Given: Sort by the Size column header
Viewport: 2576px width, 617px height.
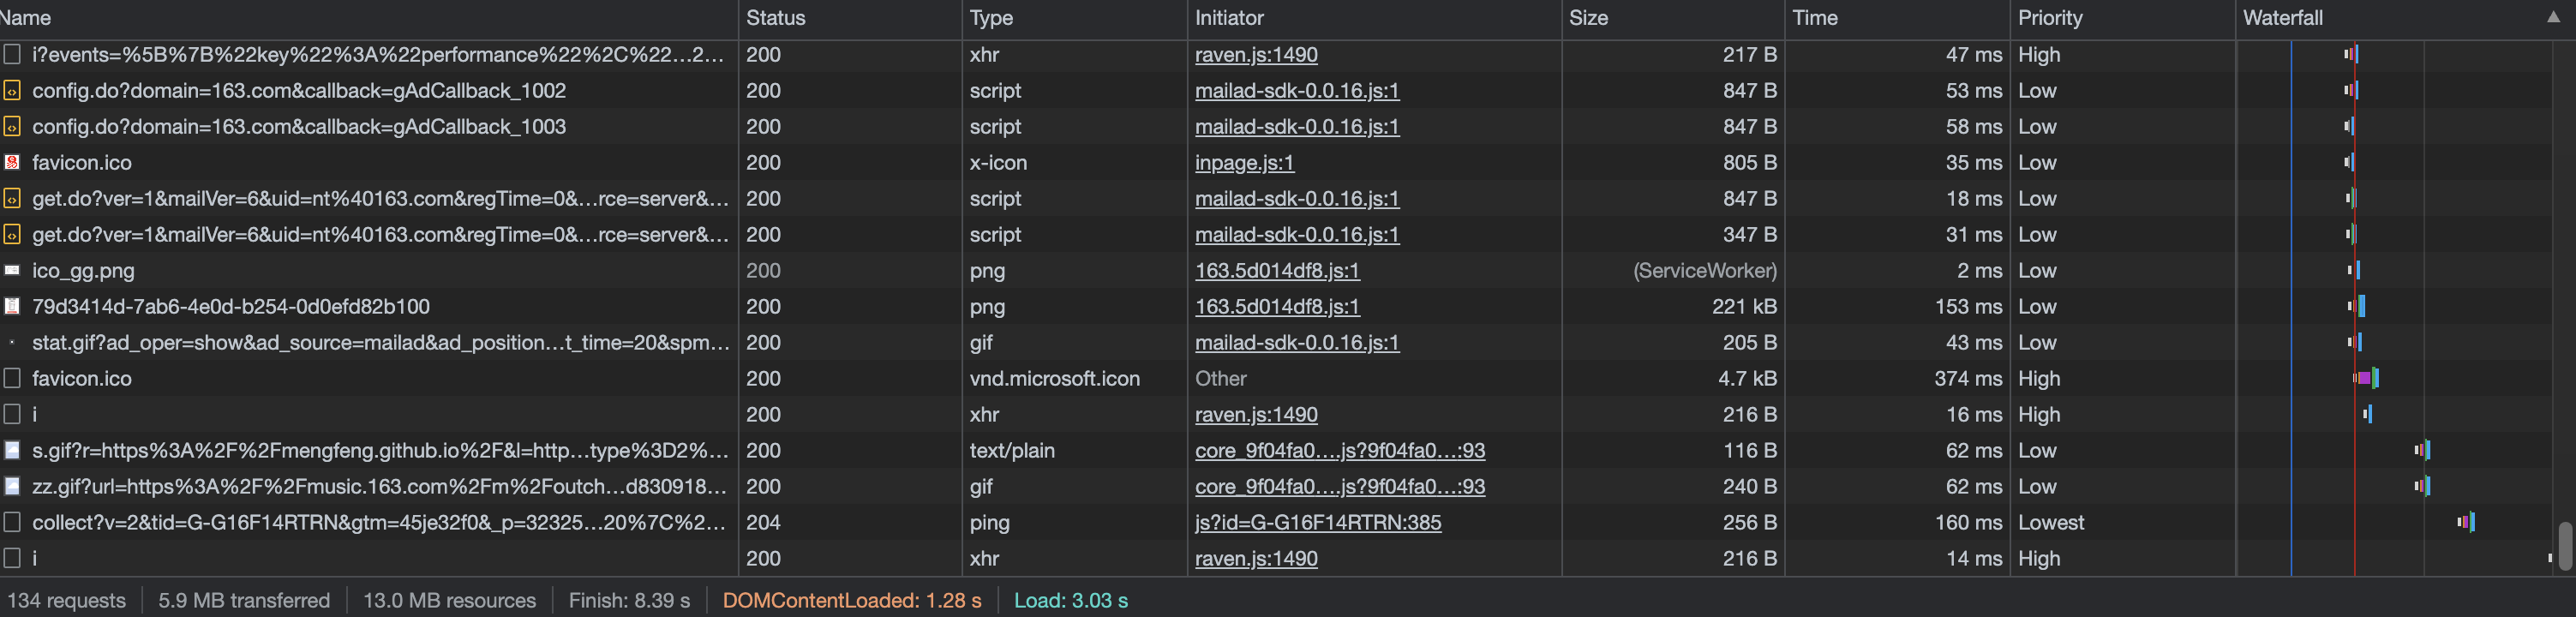Looking at the screenshot, I should pyautogui.click(x=1588, y=18).
